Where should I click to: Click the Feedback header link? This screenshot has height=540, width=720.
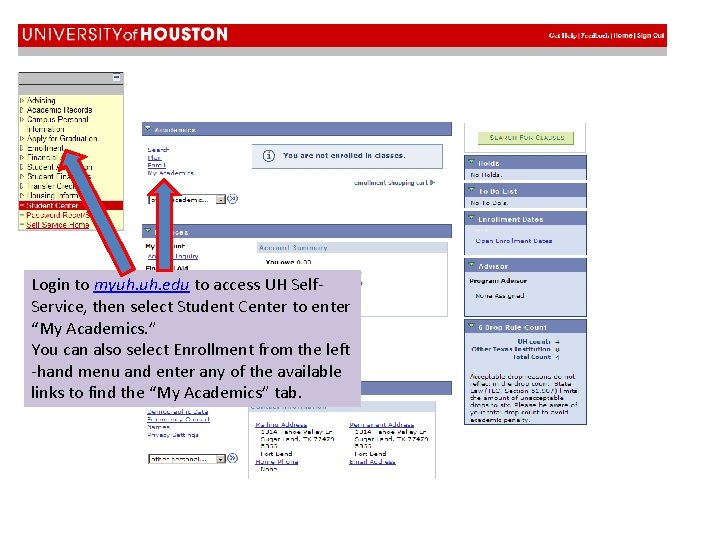pos(595,35)
